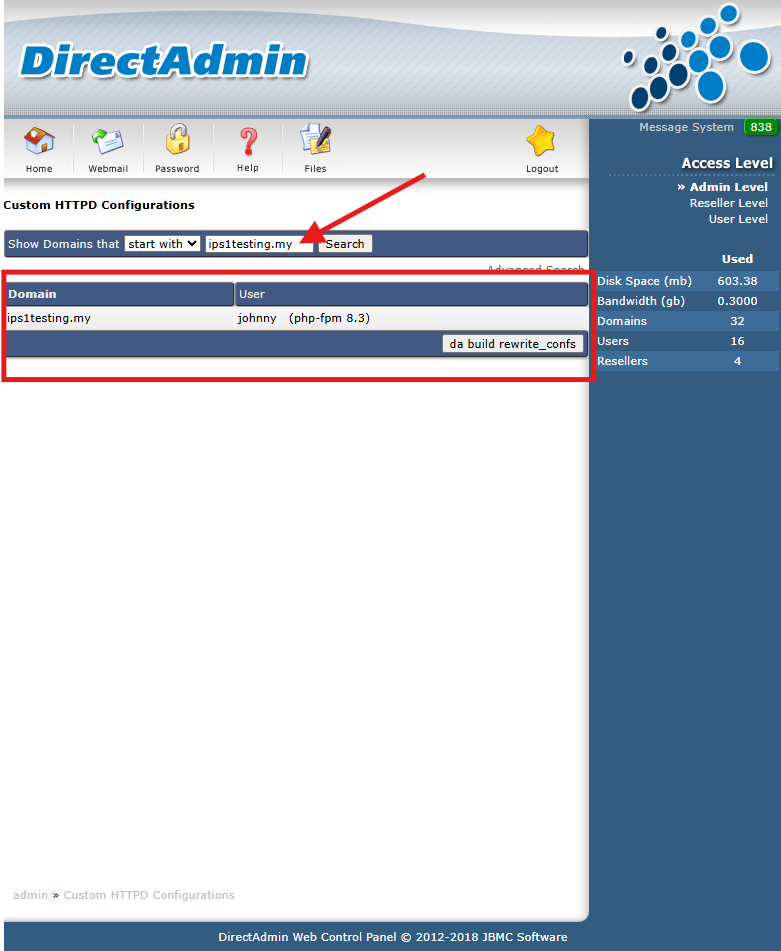Click the 838 messages badge
Screen dimensions: 781x951
[760, 127]
